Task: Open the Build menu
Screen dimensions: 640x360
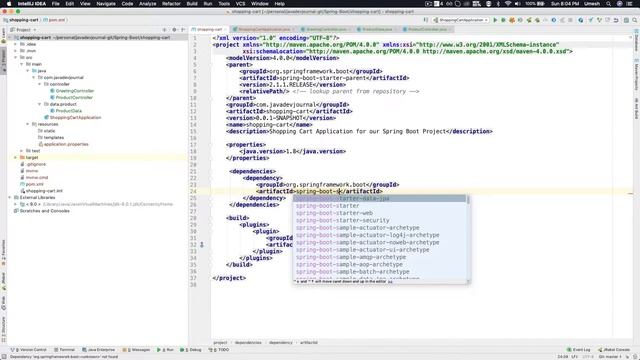Action: pyautogui.click(x=192, y=4)
